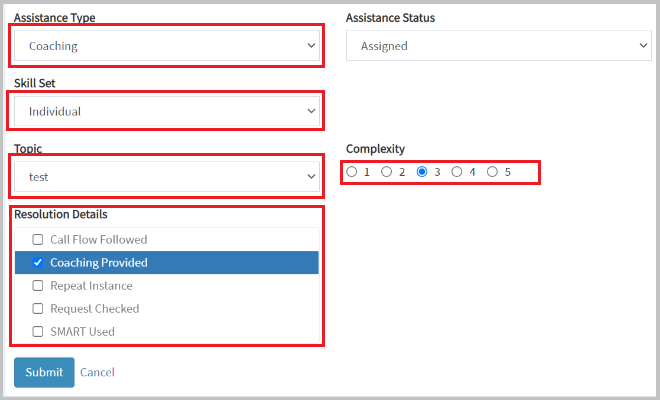Select complexity level 4
Image resolution: width=660 pixels, height=400 pixels.
point(457,172)
